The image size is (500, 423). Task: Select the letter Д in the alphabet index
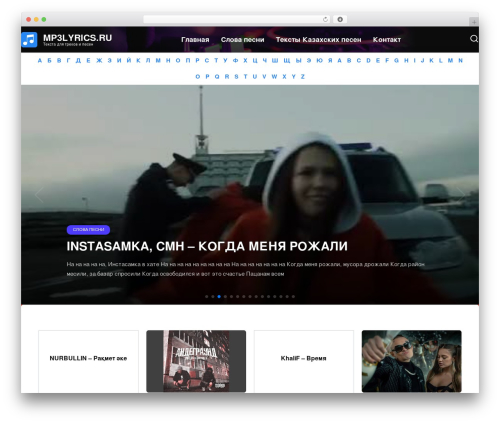(78, 61)
